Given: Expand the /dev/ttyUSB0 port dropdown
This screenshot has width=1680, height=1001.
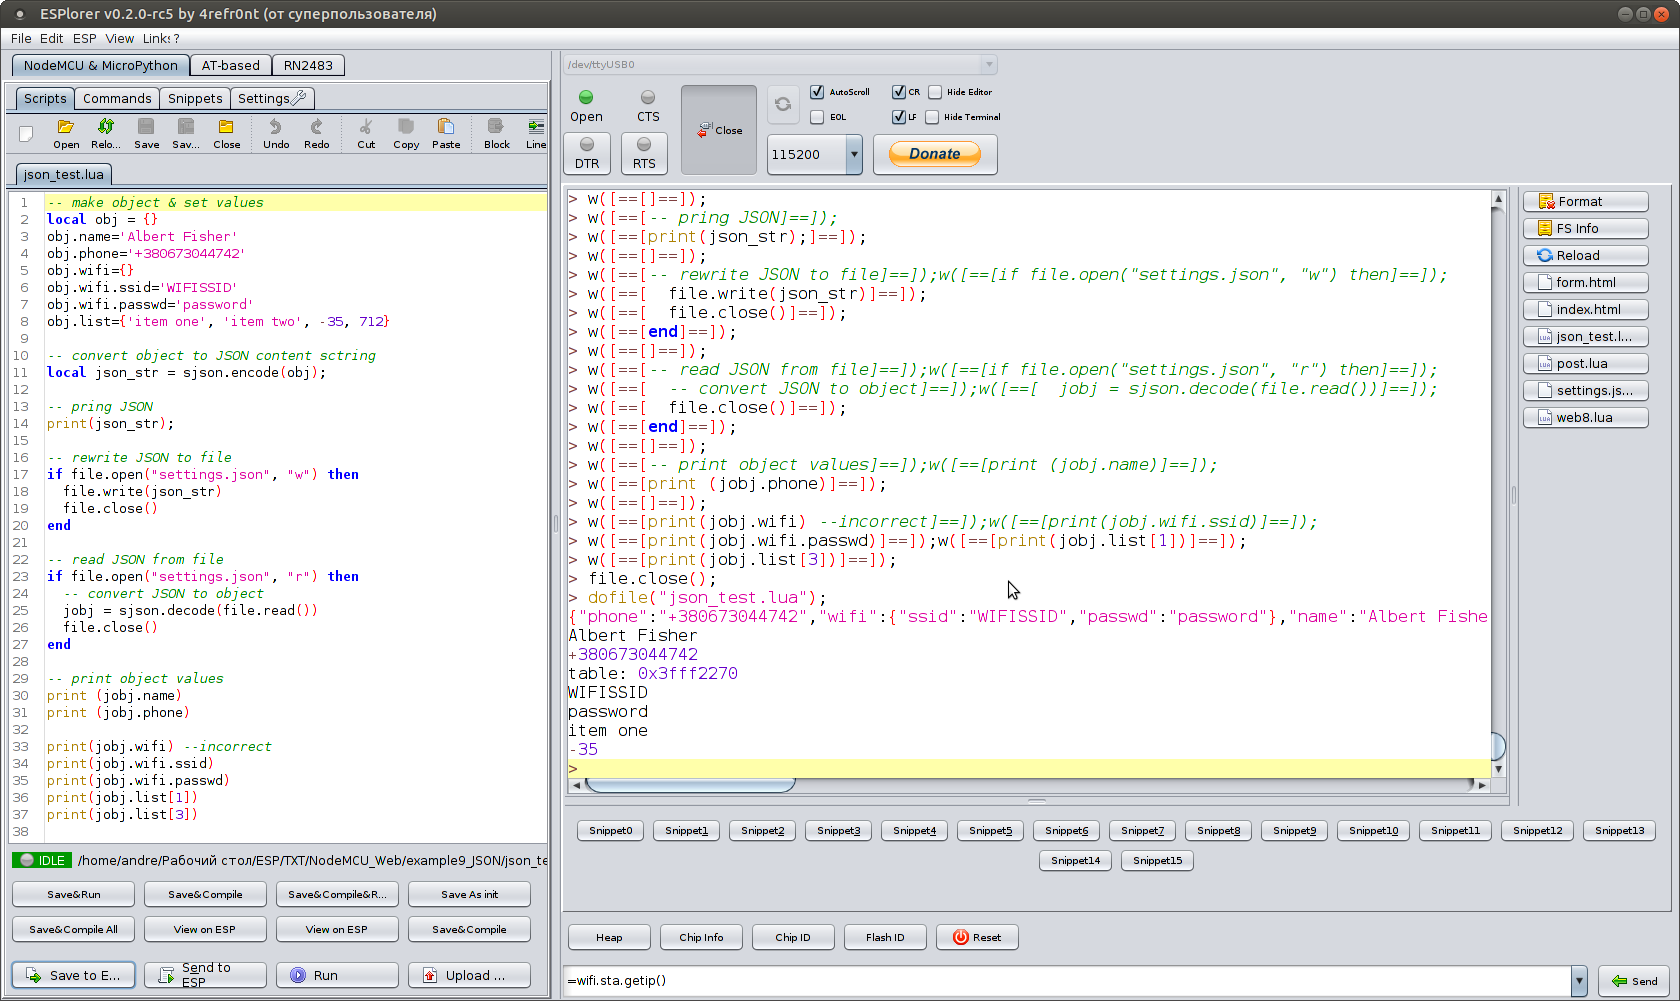Looking at the screenshot, I should (x=988, y=65).
